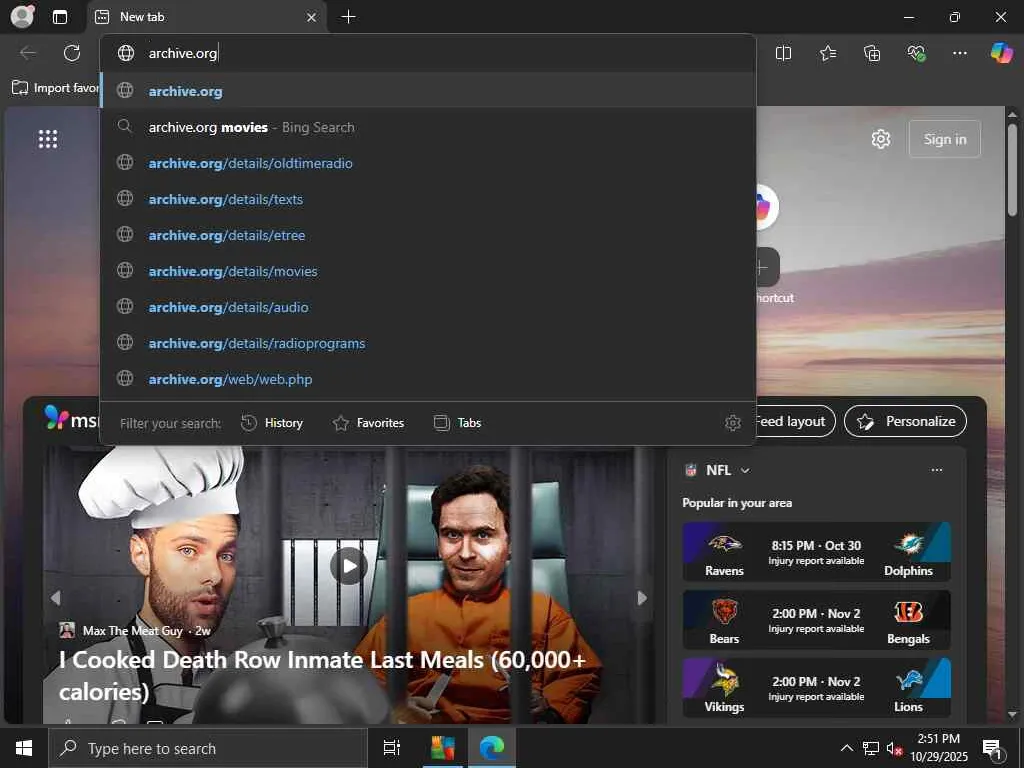This screenshot has width=1024, height=768.
Task: Click the MSN logo
Action: (x=71, y=419)
